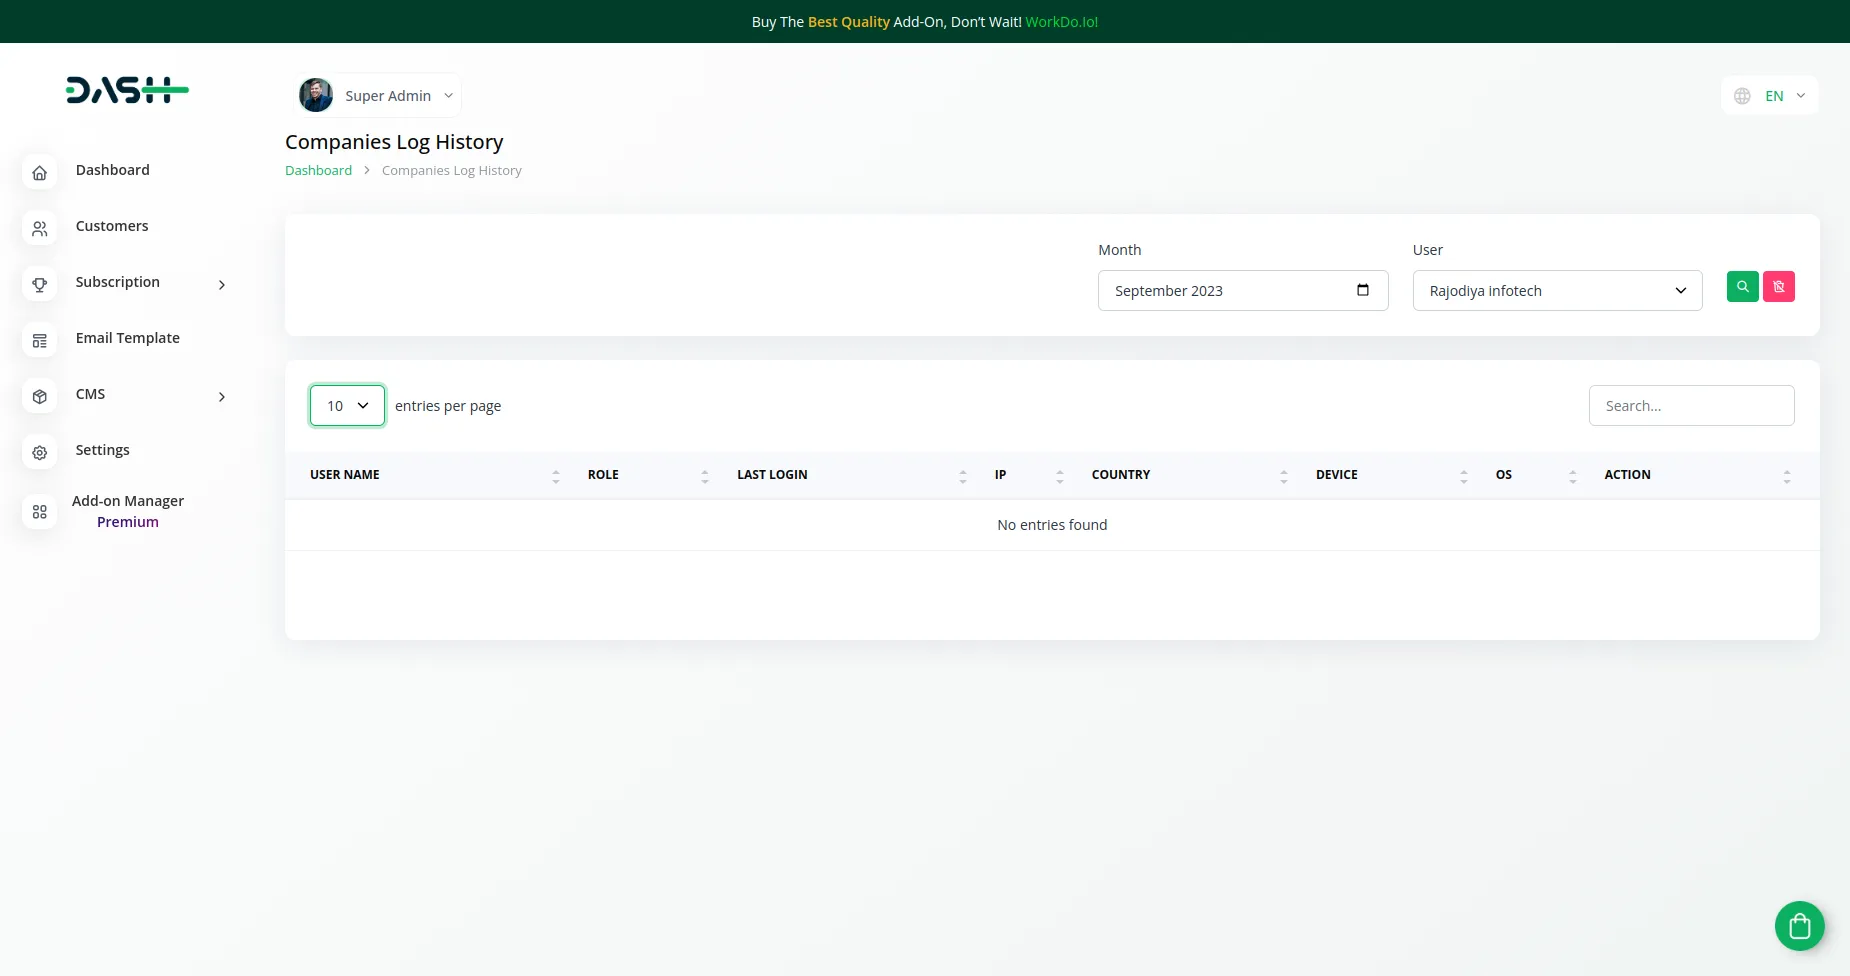
Task: Open the entries per page dropdown
Action: [x=347, y=406]
